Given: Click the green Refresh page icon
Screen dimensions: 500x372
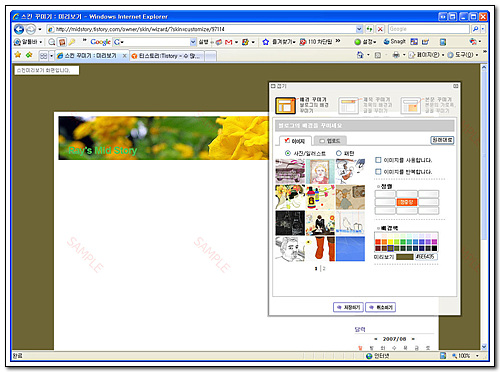Looking at the screenshot, I should [369, 29].
